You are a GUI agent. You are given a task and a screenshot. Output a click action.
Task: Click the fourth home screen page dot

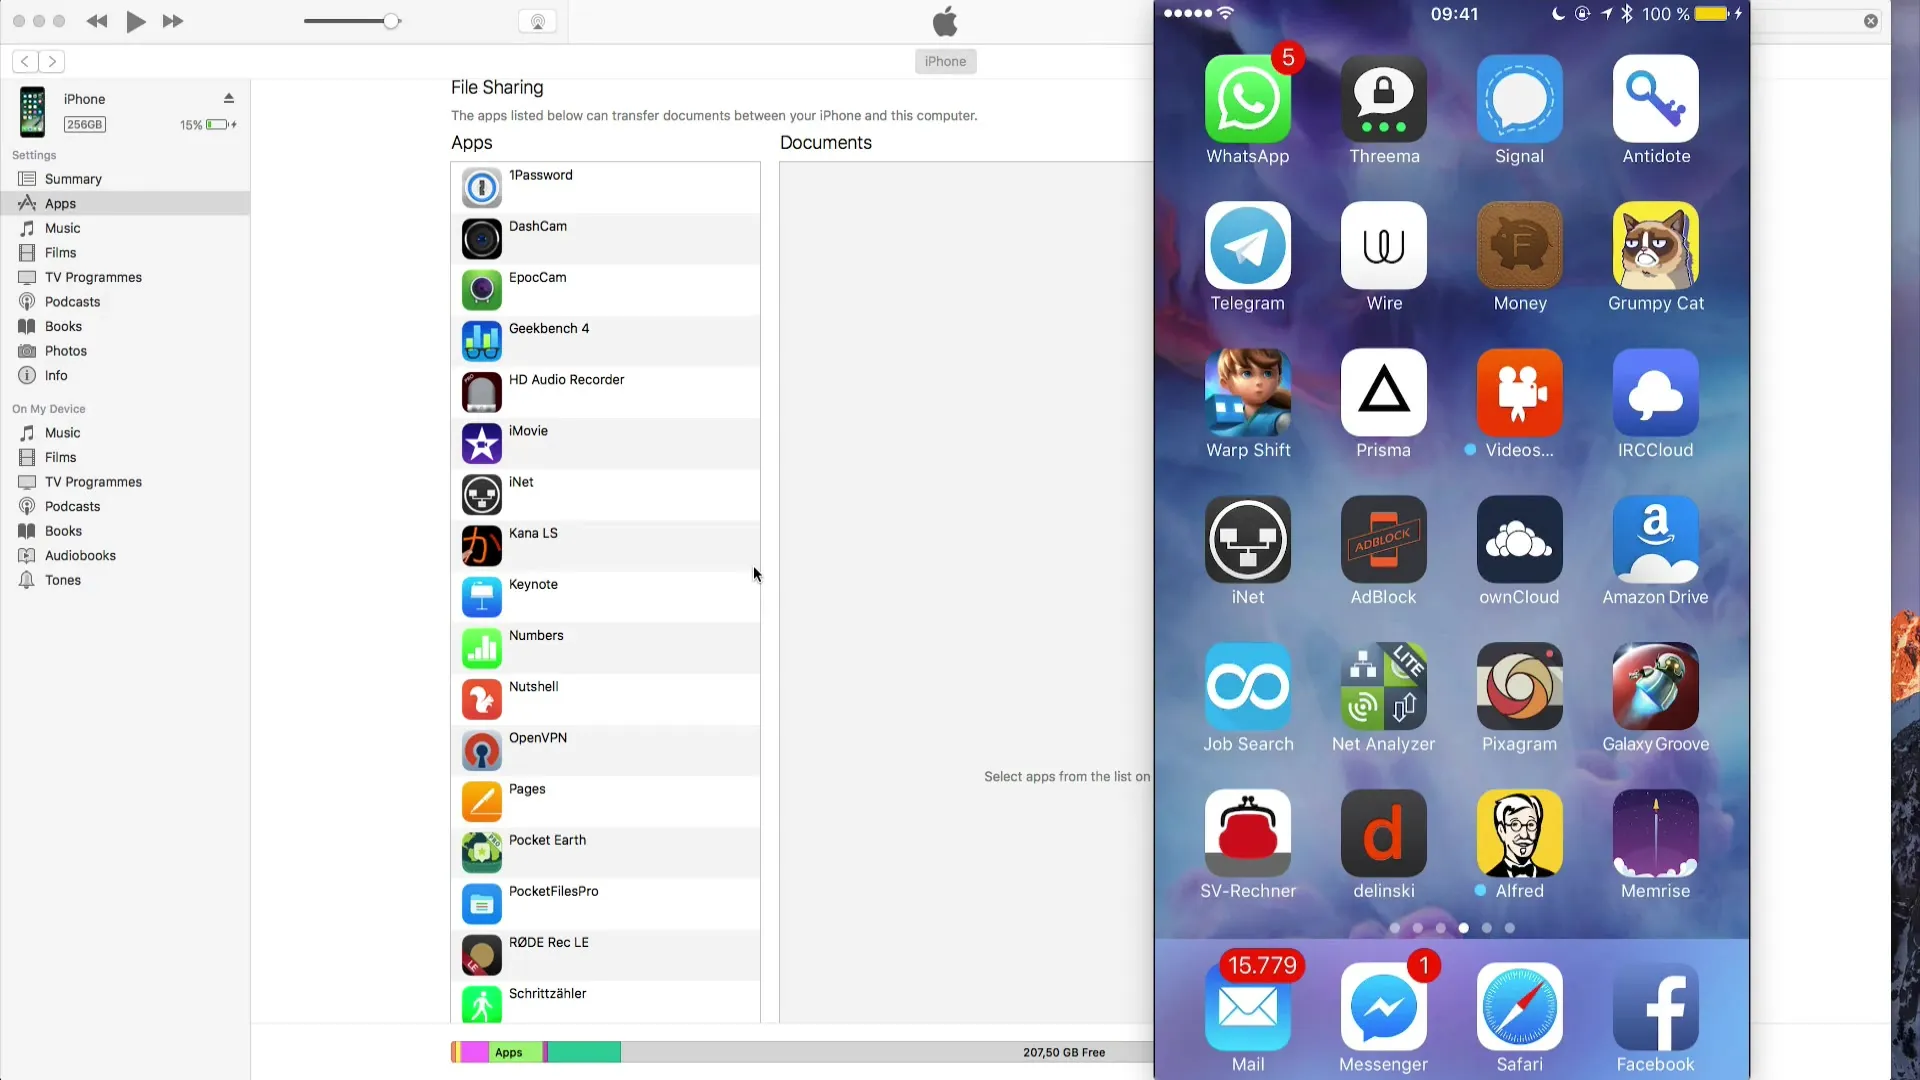[x=1463, y=928]
